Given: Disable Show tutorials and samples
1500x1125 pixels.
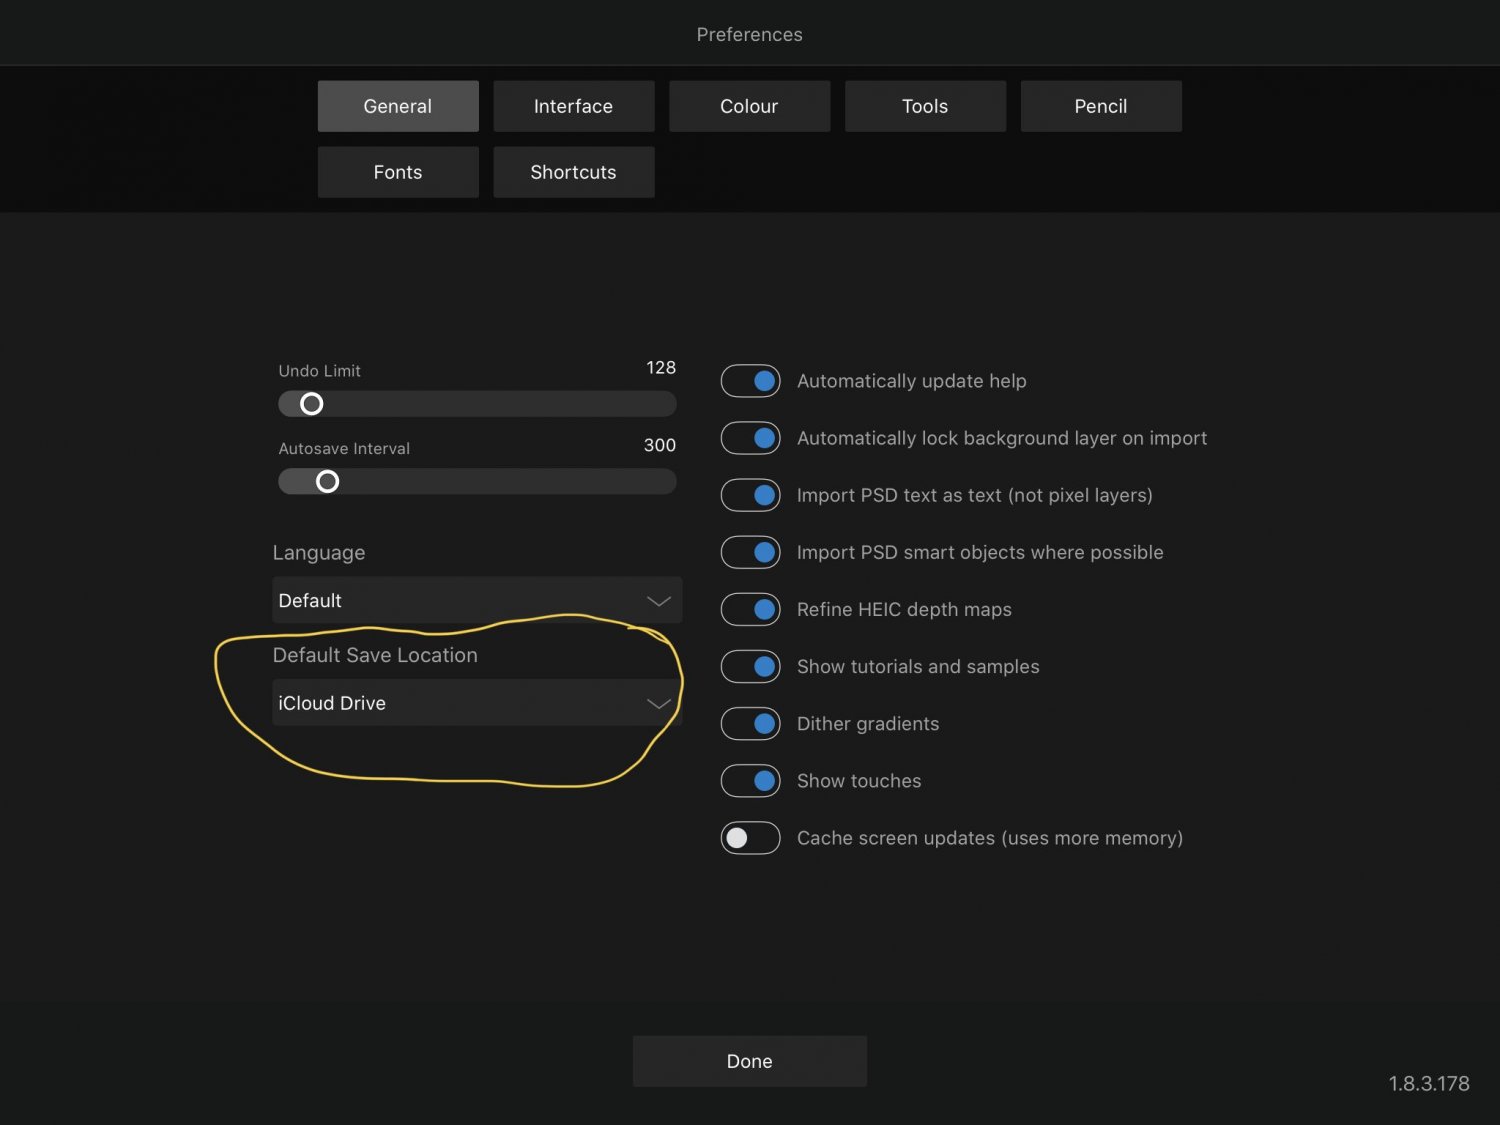Looking at the screenshot, I should 750,666.
